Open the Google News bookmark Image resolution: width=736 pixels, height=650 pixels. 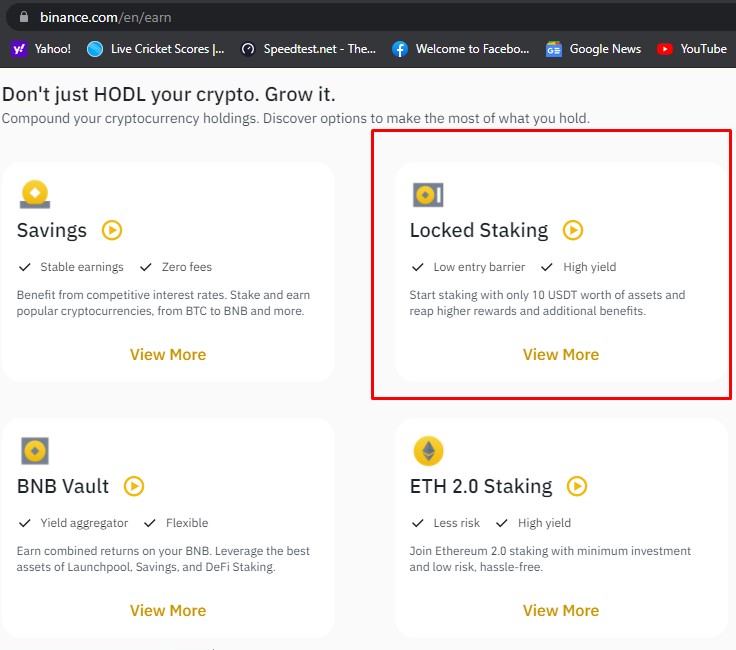593,49
